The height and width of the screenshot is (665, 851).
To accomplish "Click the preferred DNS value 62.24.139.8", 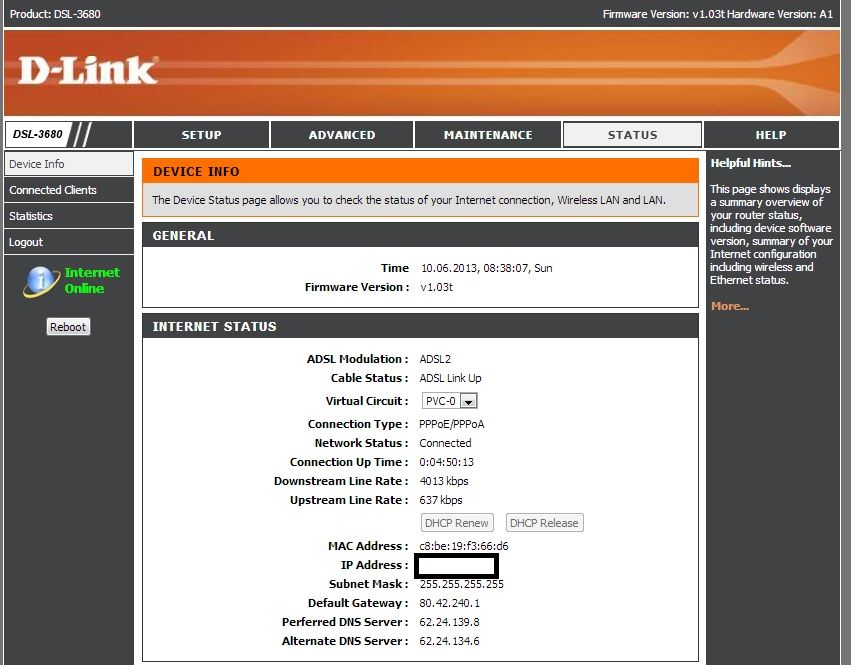I will (449, 622).
